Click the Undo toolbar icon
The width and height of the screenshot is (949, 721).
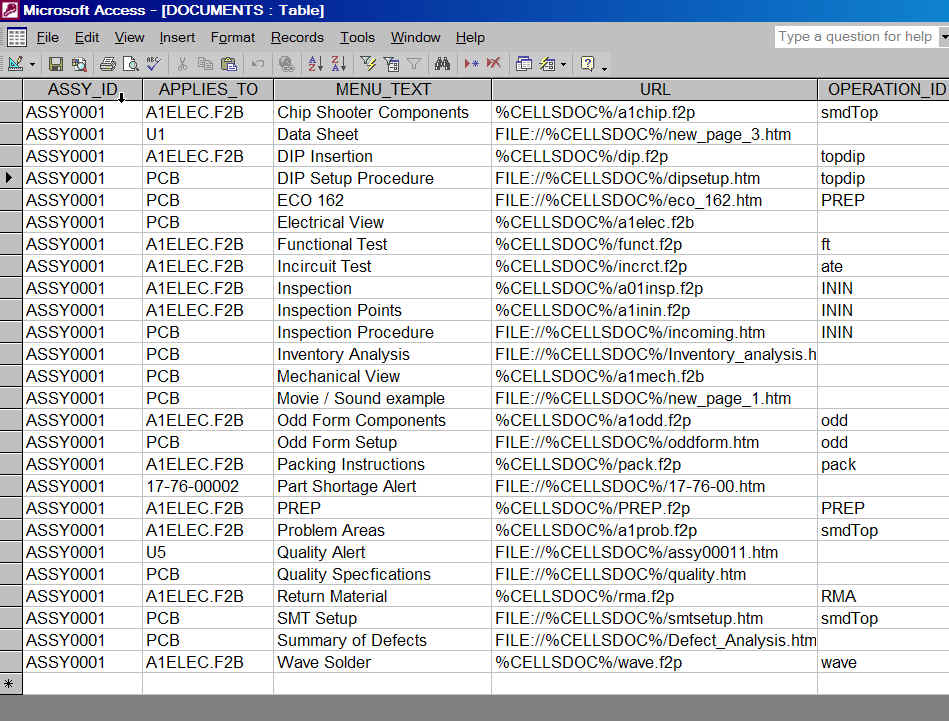(258, 64)
